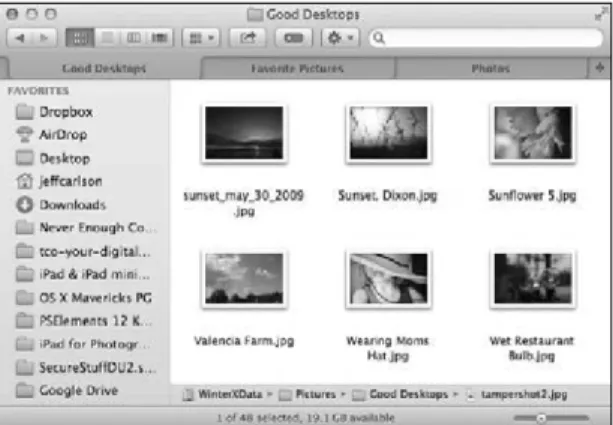Switch to Cover Flow view
The width and height of the screenshot is (613, 425).
click(160, 38)
